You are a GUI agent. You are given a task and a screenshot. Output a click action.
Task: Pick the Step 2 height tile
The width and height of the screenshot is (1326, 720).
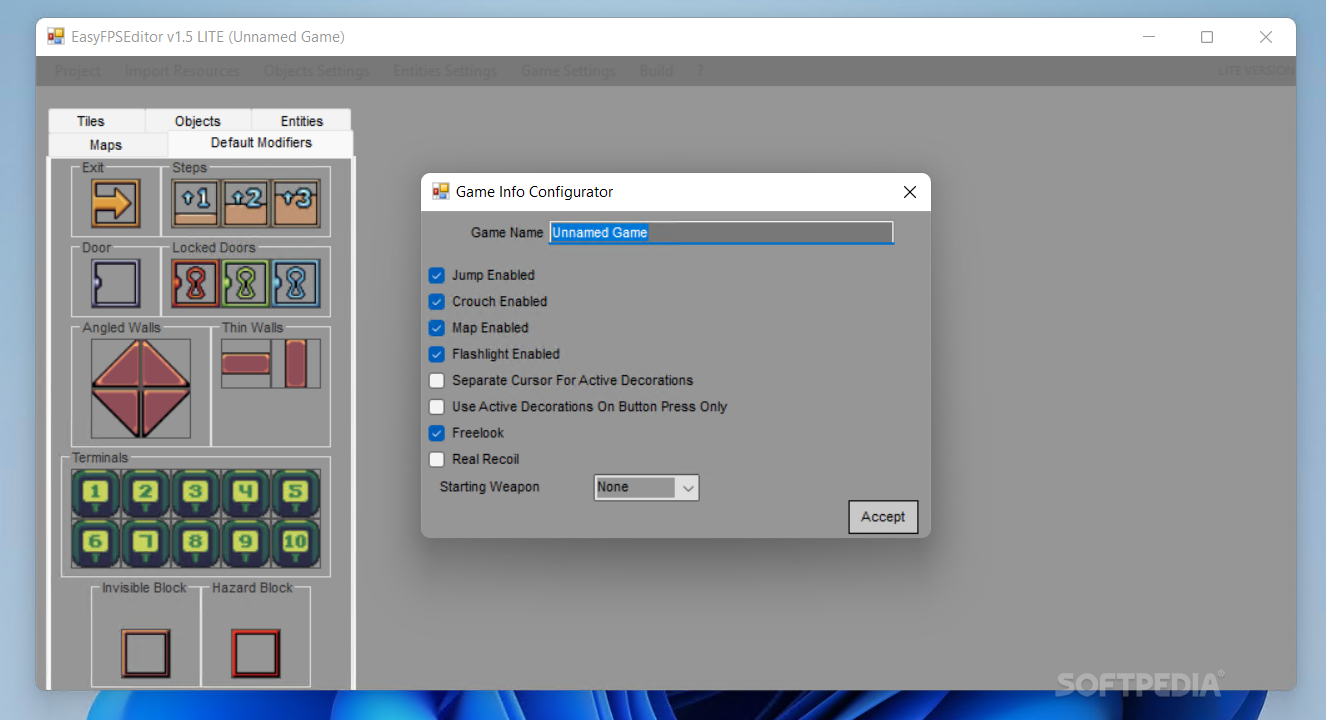pyautogui.click(x=246, y=204)
